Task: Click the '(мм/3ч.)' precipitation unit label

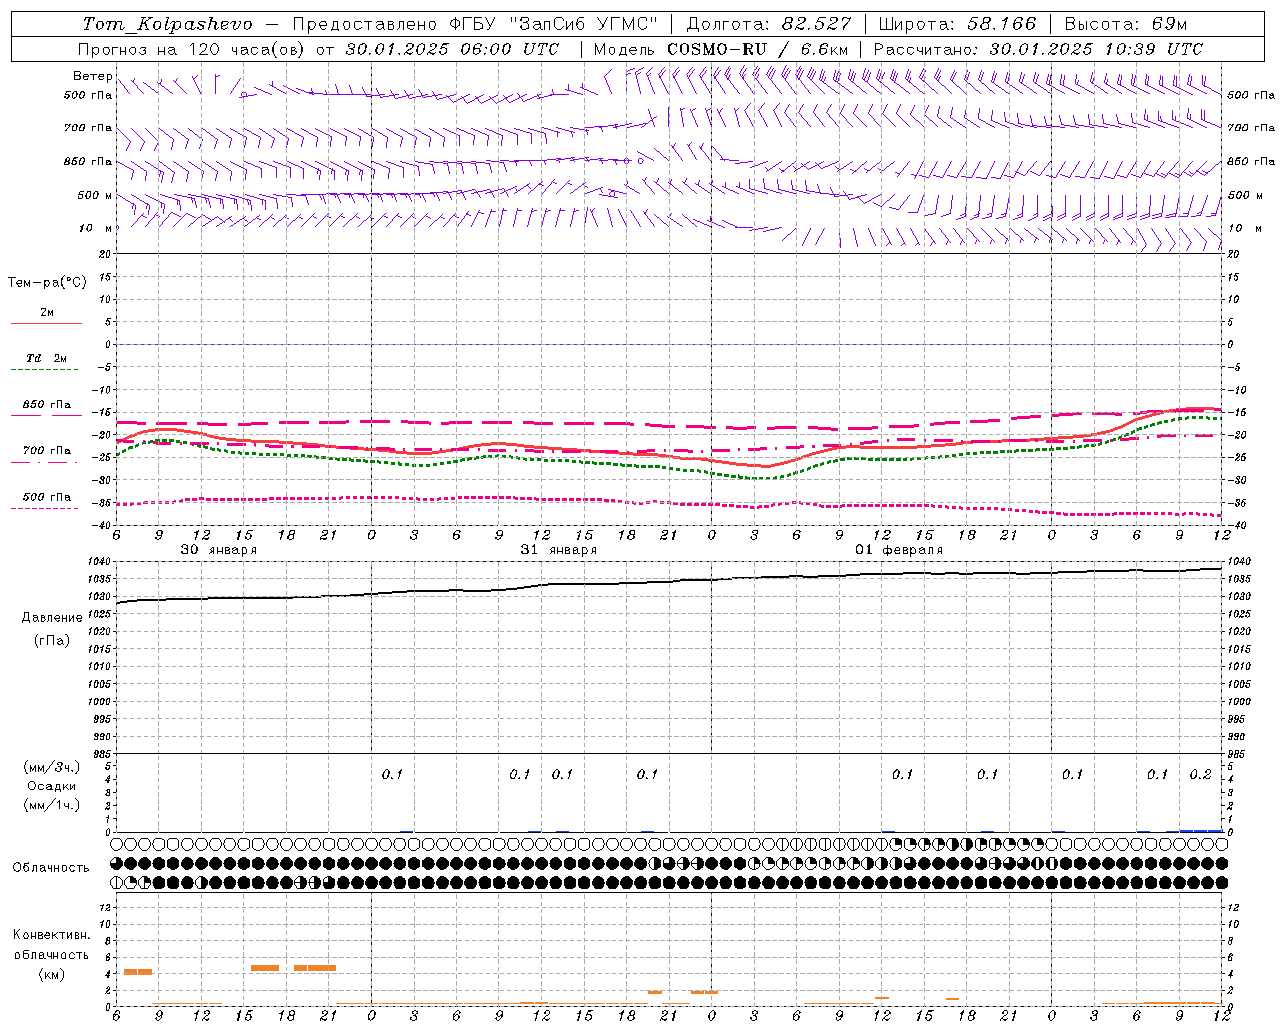Action: point(52,767)
